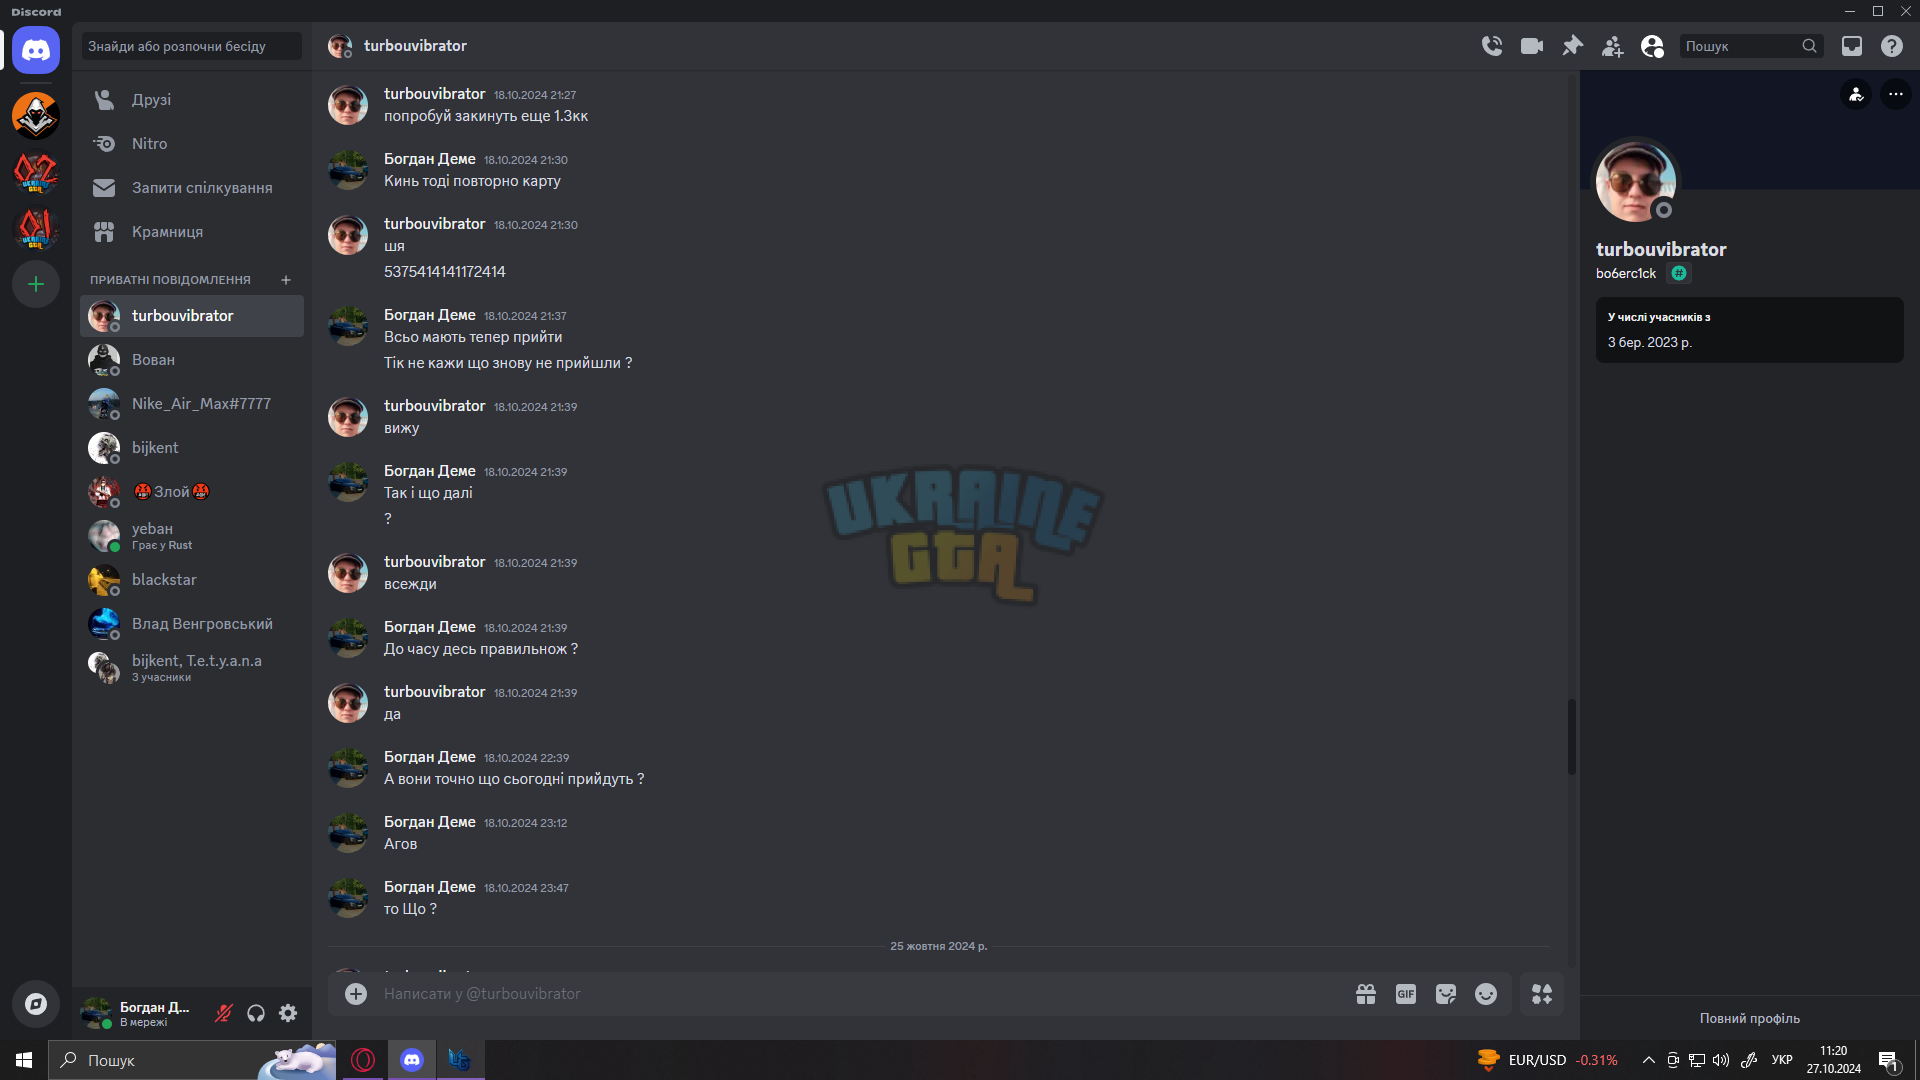Click Windows taskbar Пошук search box

pos(192,1060)
